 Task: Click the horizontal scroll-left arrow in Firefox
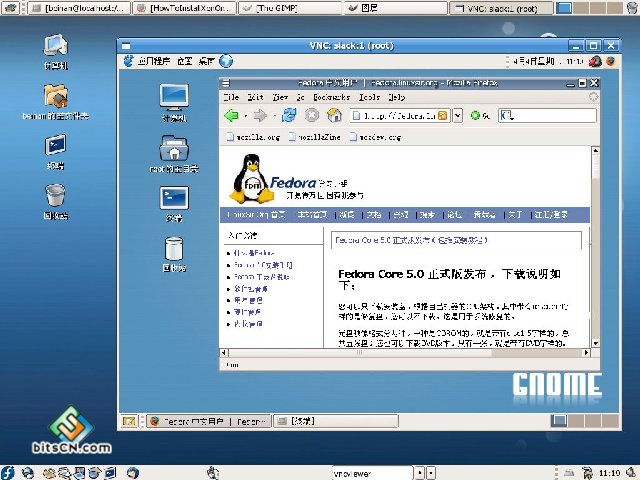[224, 352]
